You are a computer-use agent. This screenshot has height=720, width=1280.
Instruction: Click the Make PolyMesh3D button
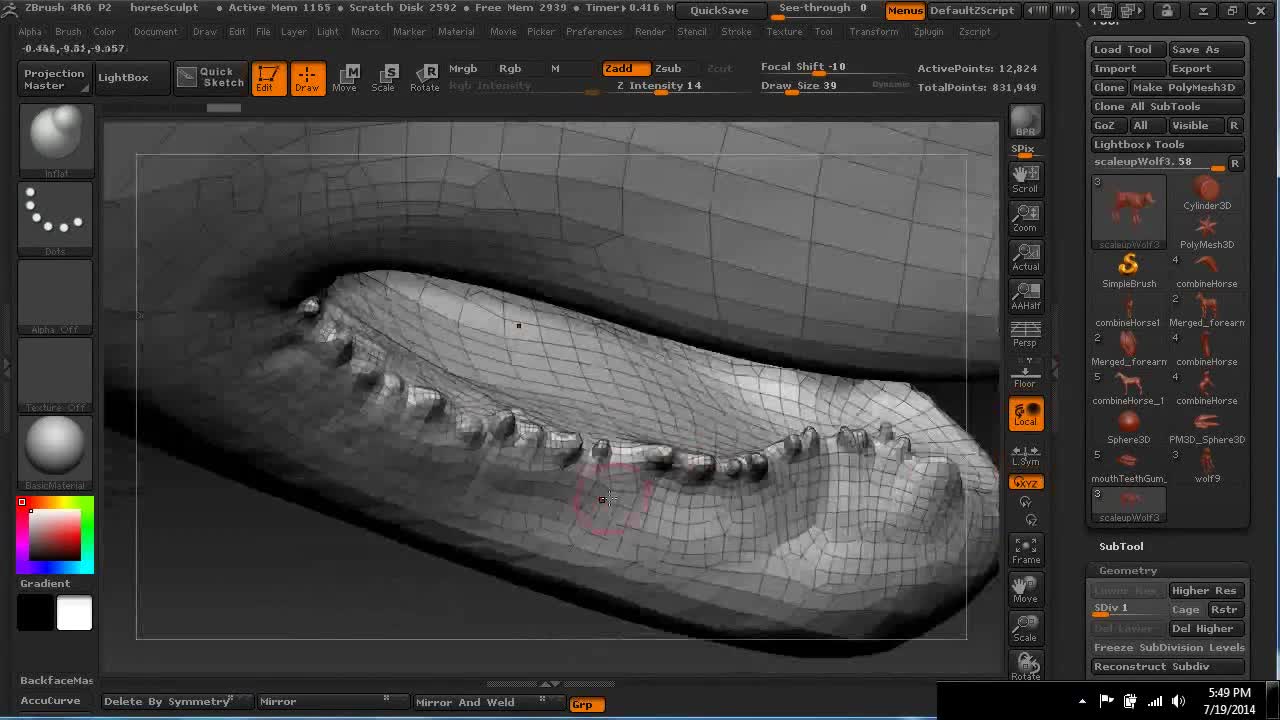pyautogui.click(x=1188, y=87)
